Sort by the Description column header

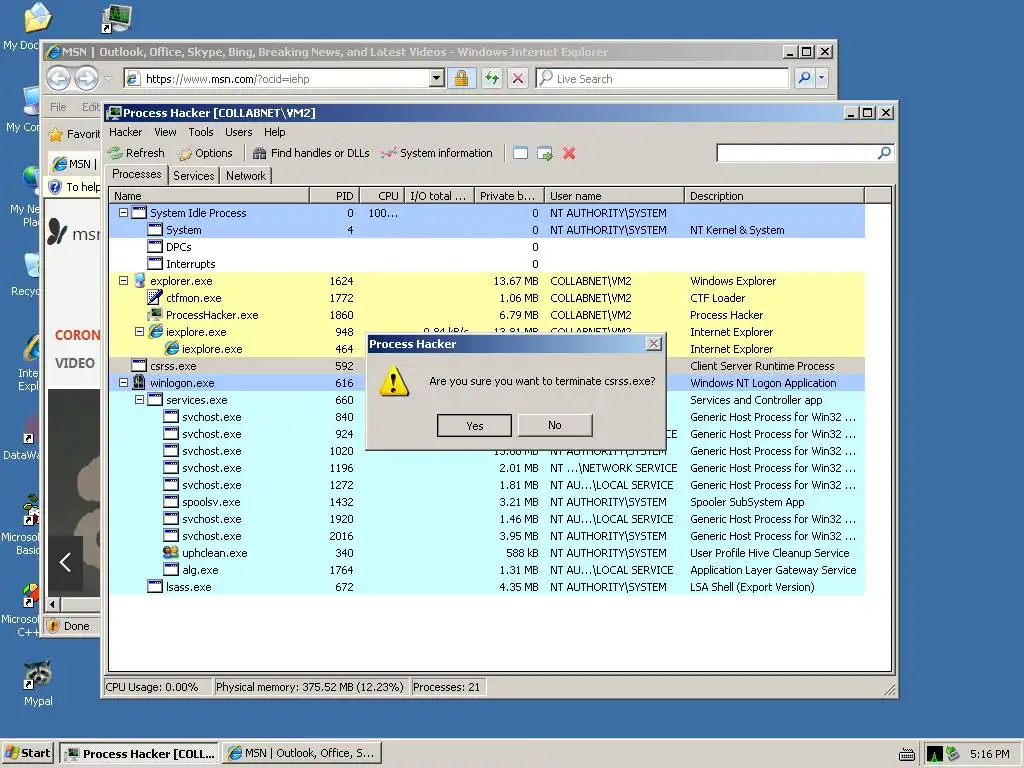coord(775,196)
